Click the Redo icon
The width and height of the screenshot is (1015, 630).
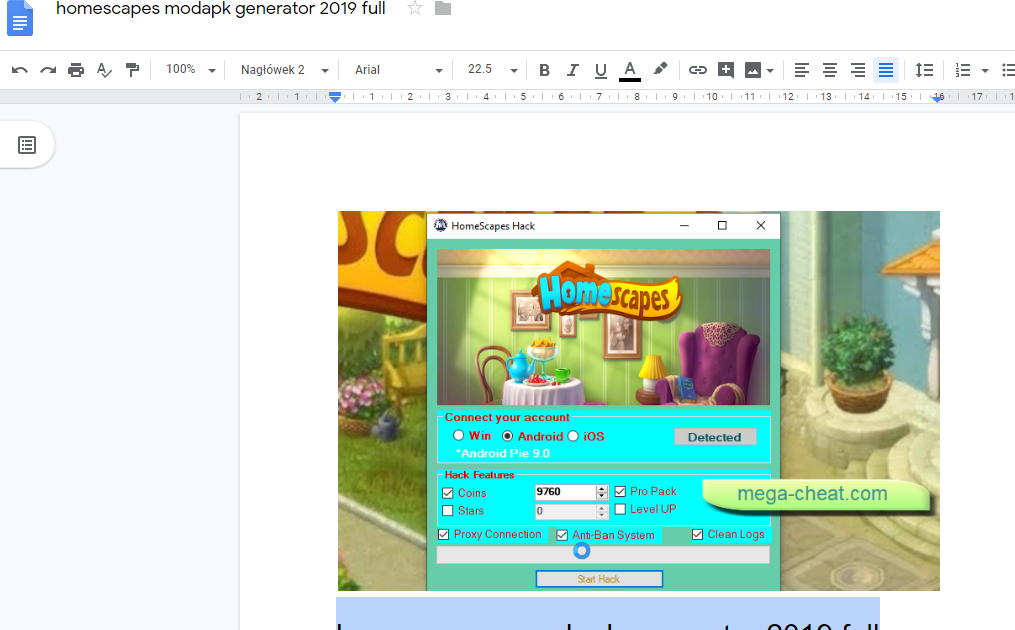click(x=47, y=70)
